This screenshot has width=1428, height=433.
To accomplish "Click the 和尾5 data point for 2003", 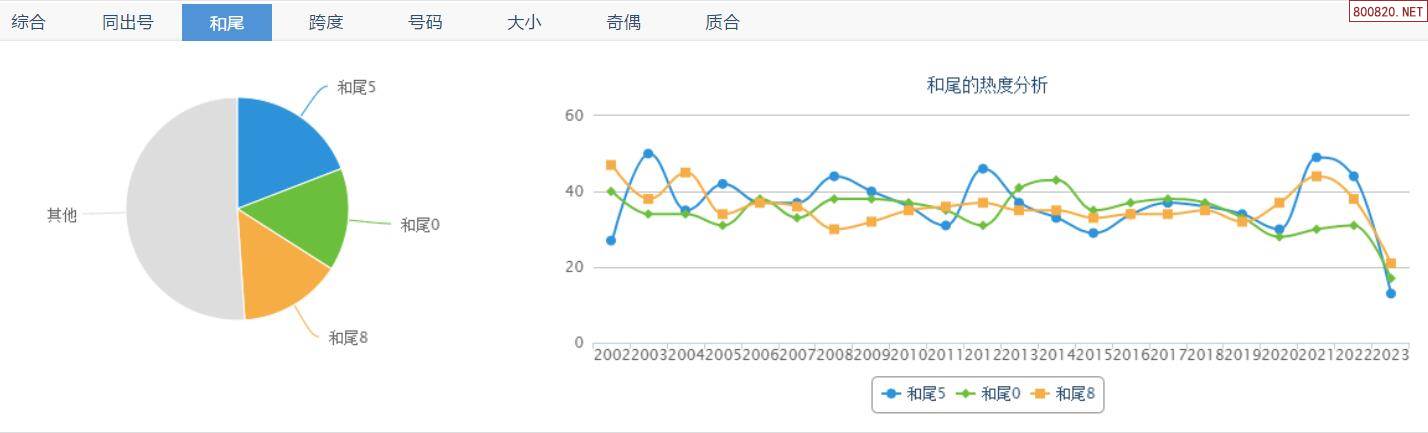I will click(648, 154).
